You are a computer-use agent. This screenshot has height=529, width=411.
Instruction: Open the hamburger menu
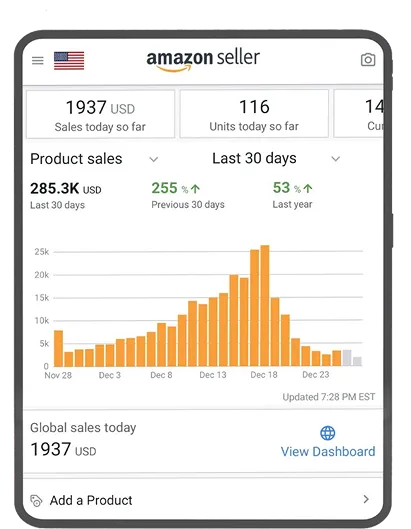pyautogui.click(x=37, y=60)
